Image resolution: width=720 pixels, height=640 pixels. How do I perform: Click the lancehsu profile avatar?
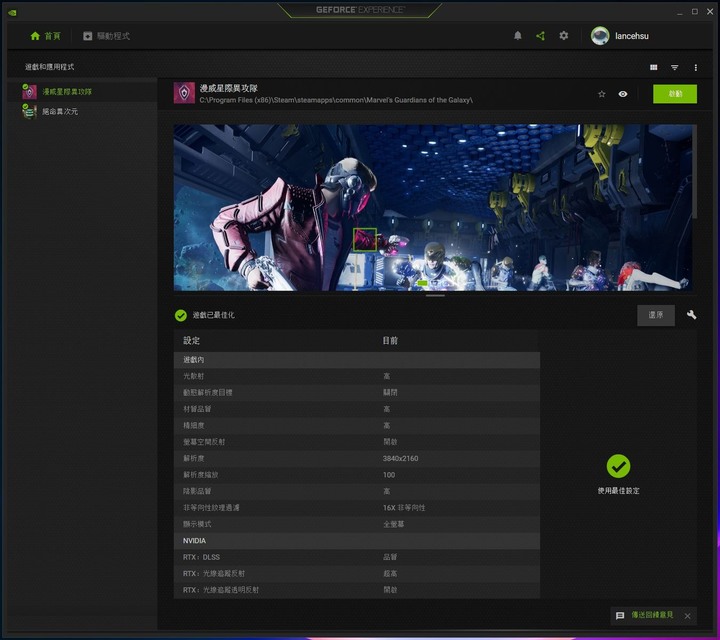tap(600, 36)
